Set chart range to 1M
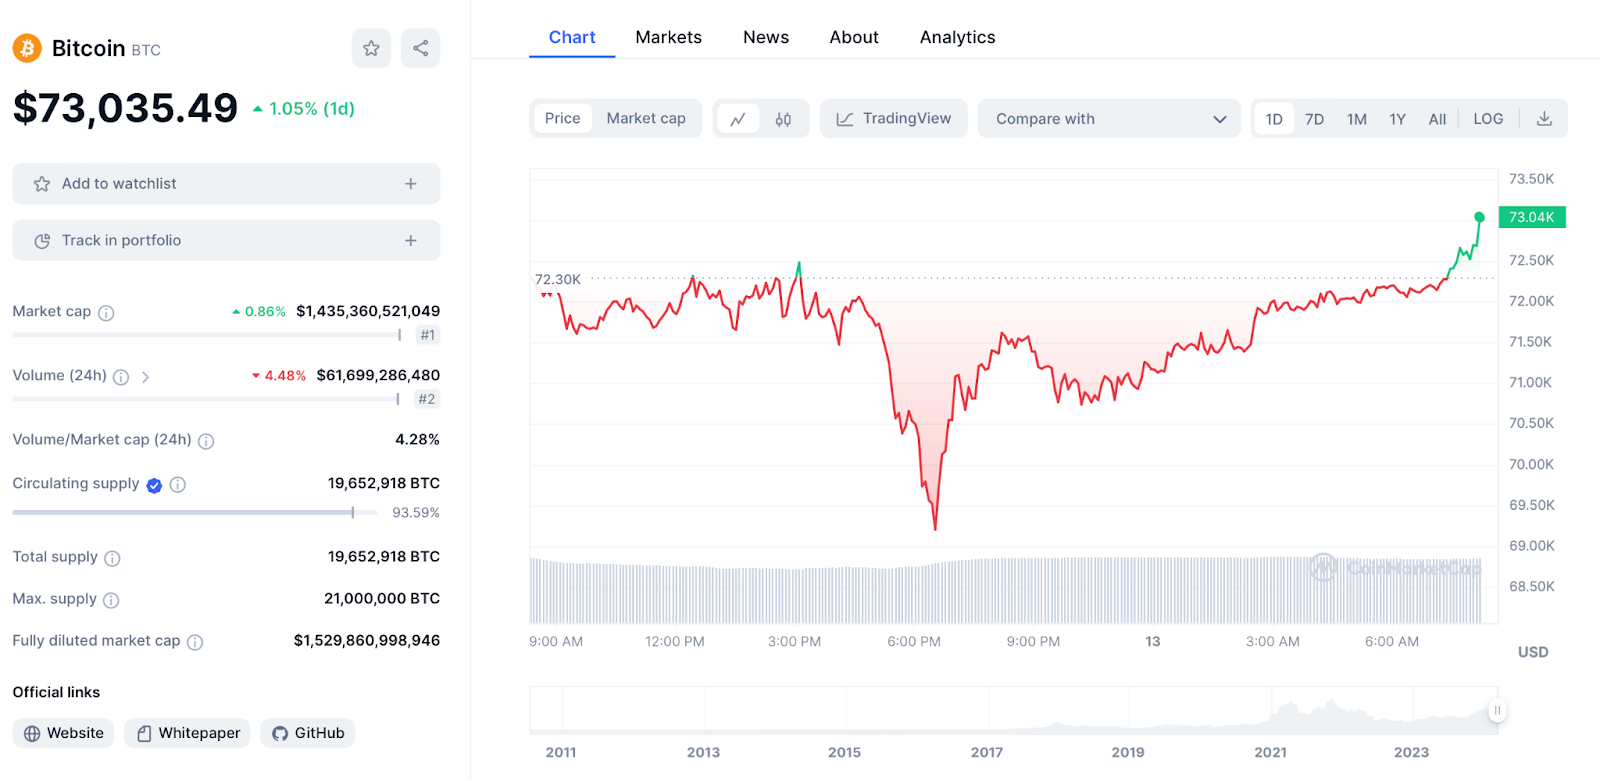 1357,119
